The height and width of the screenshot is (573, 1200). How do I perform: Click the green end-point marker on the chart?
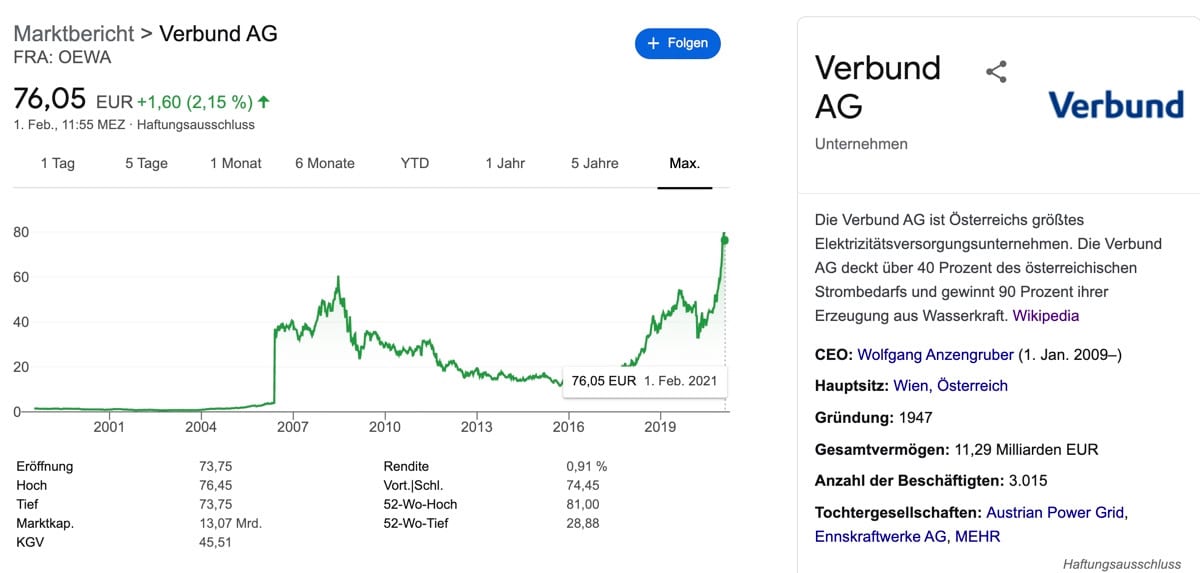click(x=725, y=240)
